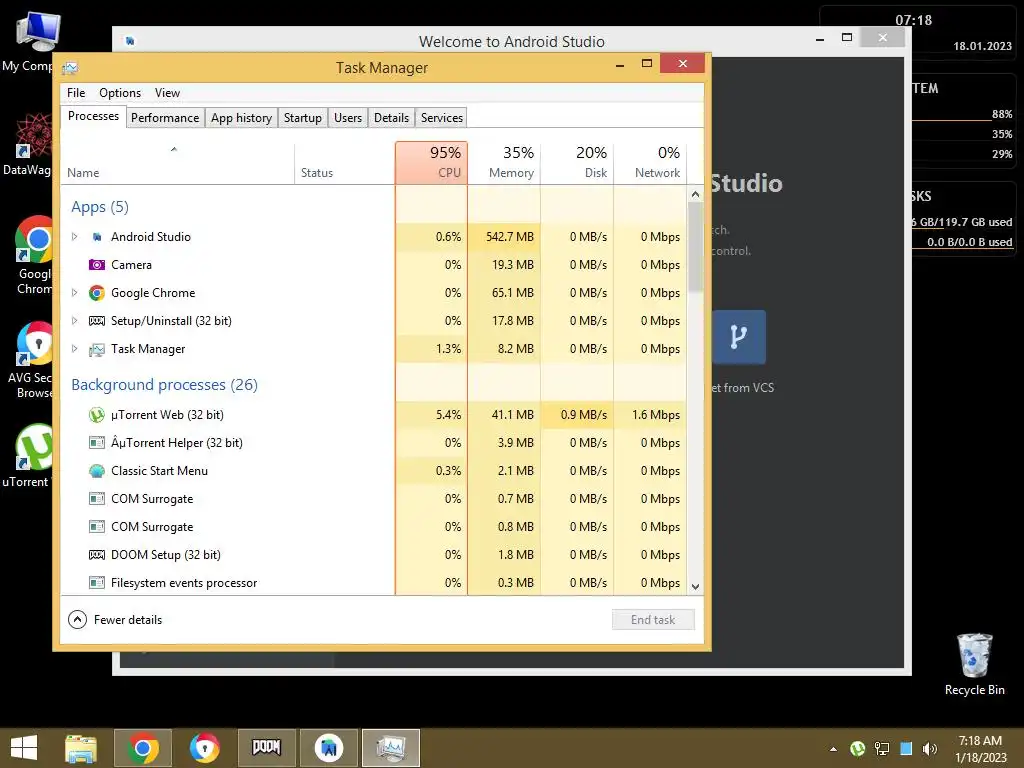Click µTorrent Web's 0.9 MB/s disk value
The image size is (1024, 768).
click(583, 415)
